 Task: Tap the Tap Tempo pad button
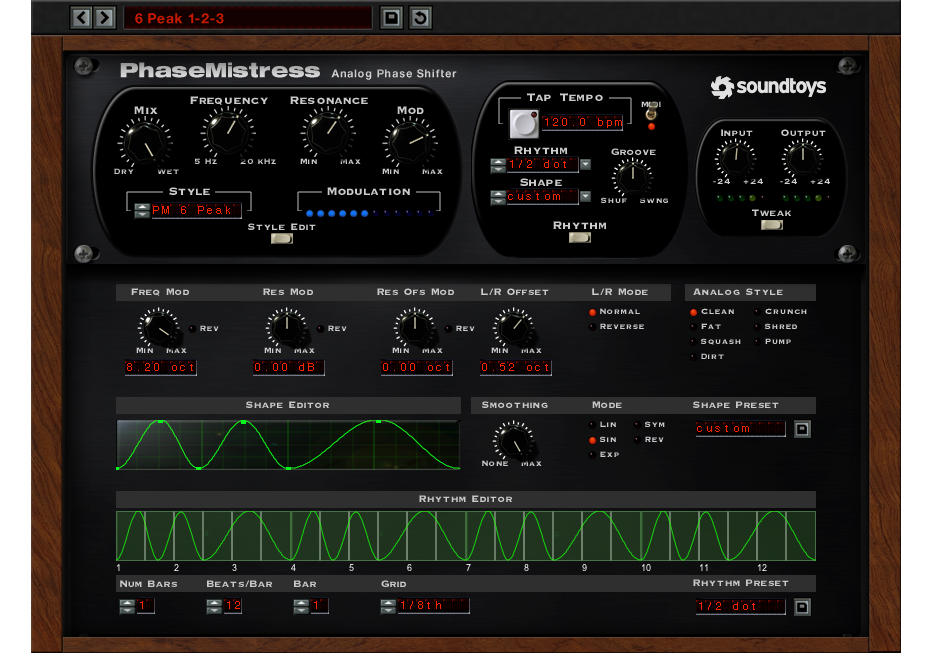(x=524, y=123)
